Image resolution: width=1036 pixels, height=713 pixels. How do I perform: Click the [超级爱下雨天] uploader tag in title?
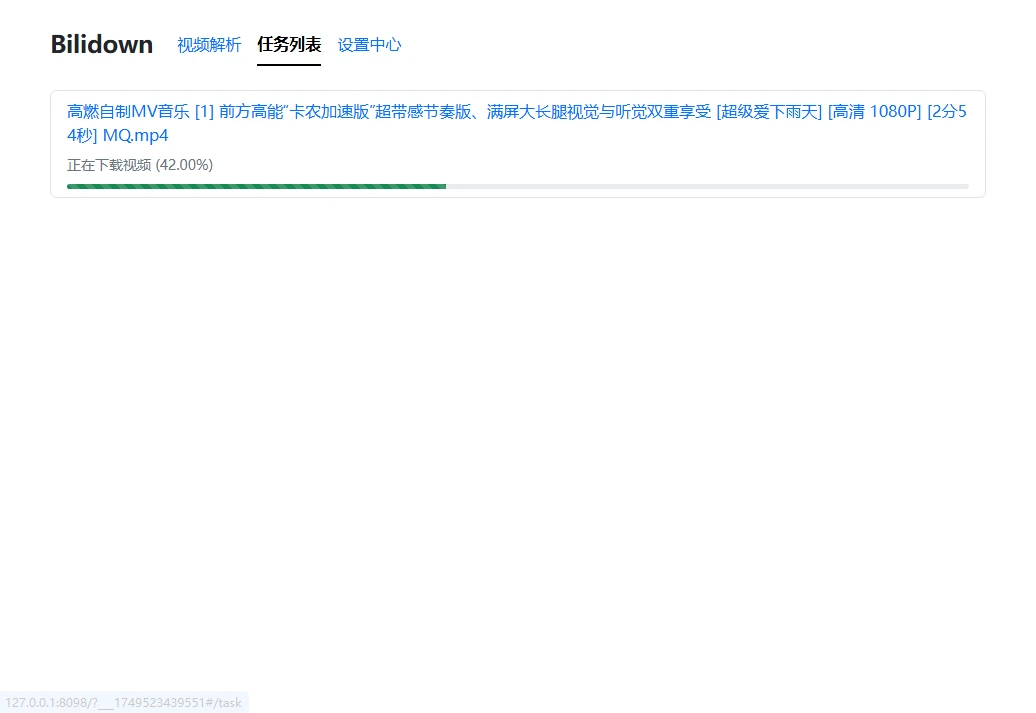point(769,111)
